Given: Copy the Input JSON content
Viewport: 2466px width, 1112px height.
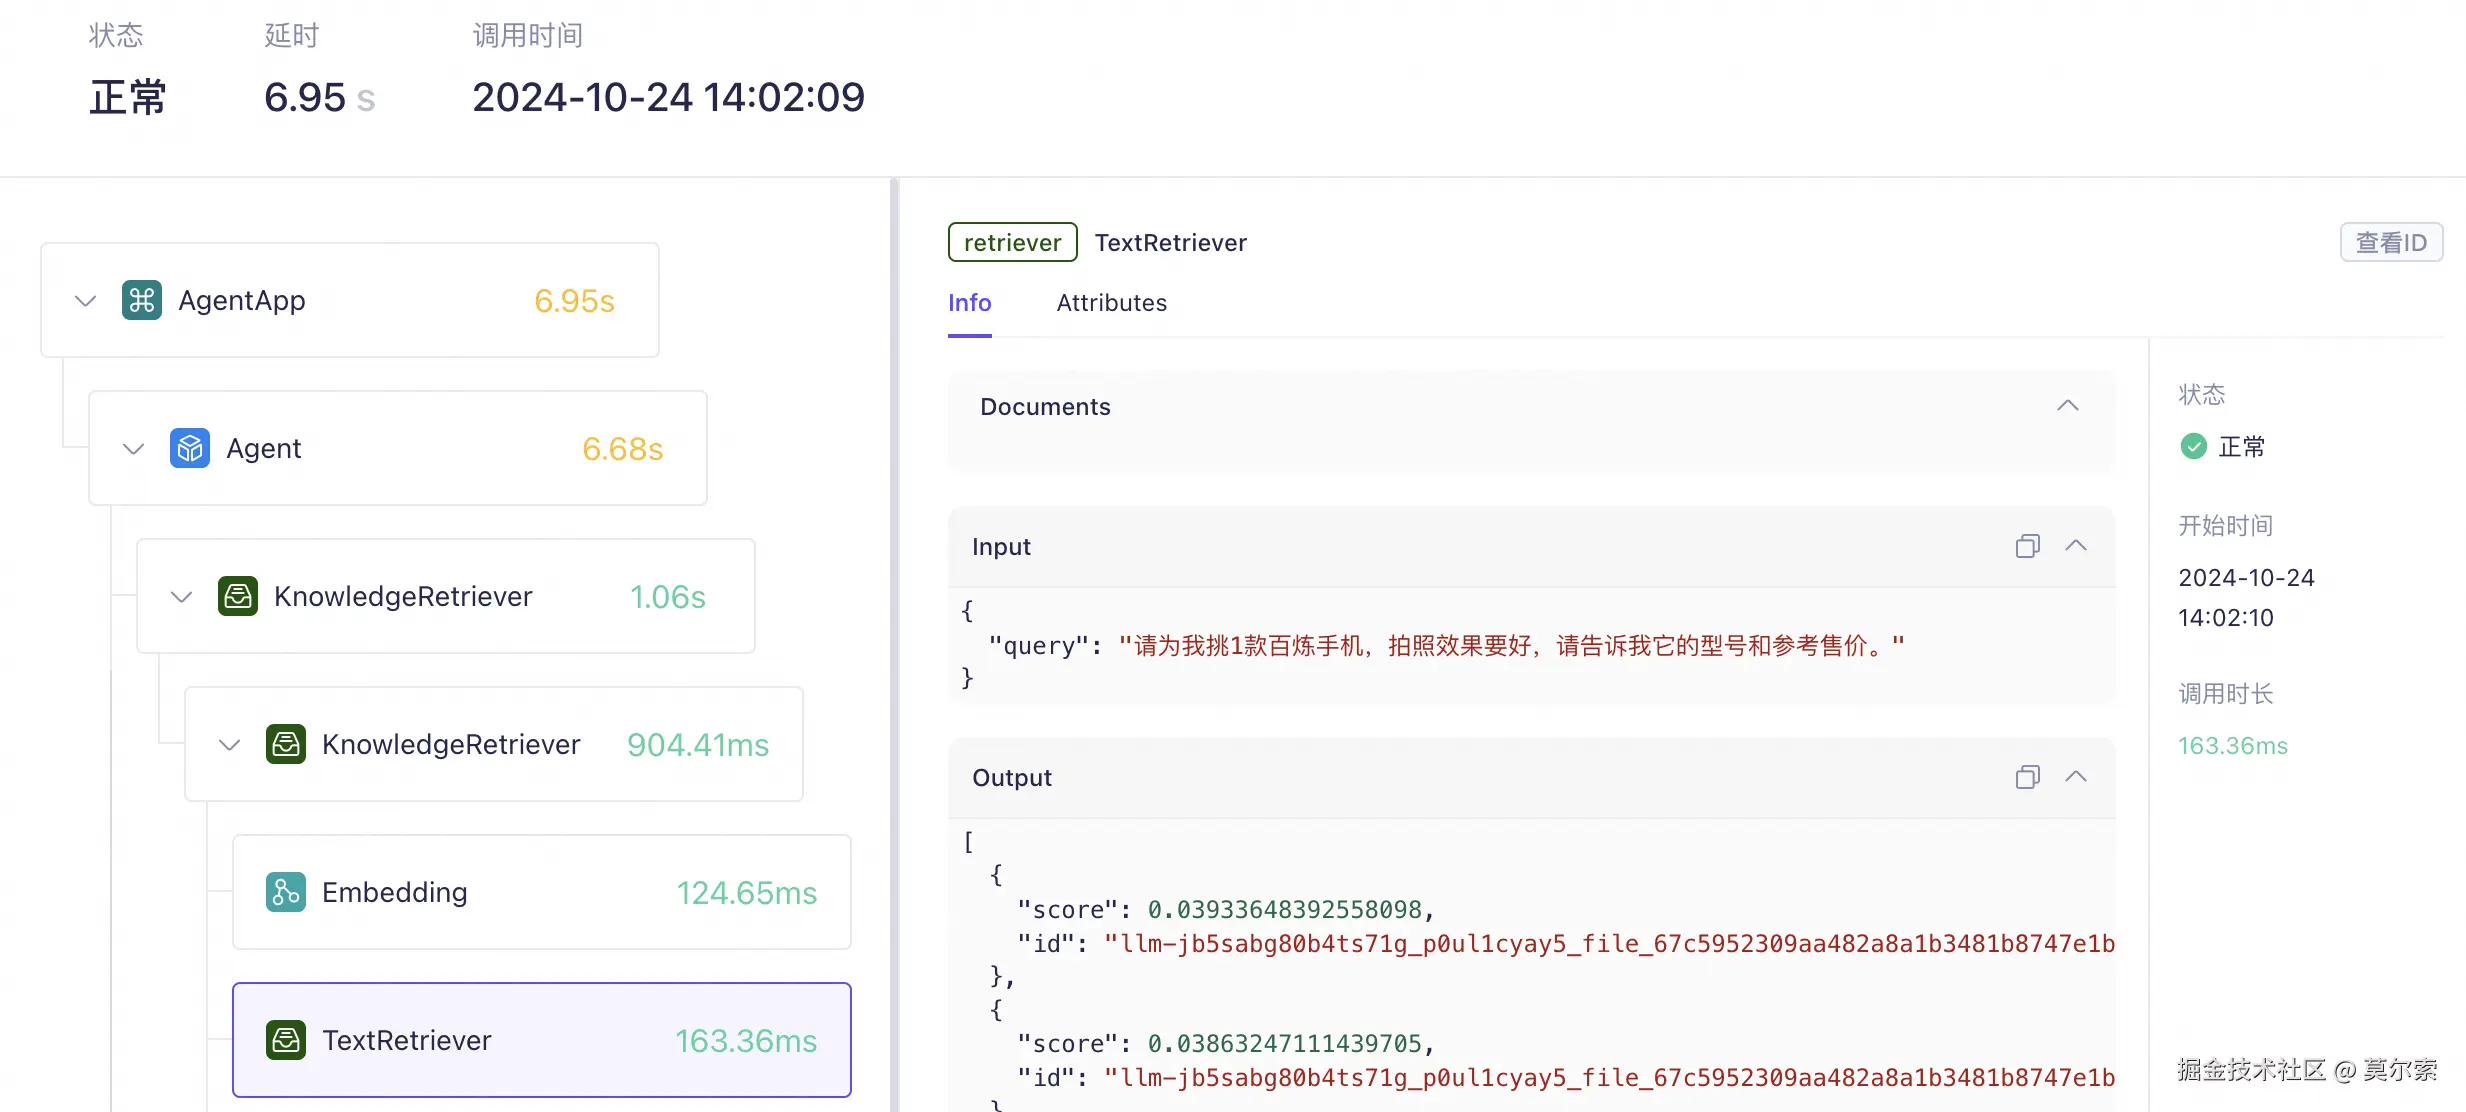Looking at the screenshot, I should (2027, 546).
